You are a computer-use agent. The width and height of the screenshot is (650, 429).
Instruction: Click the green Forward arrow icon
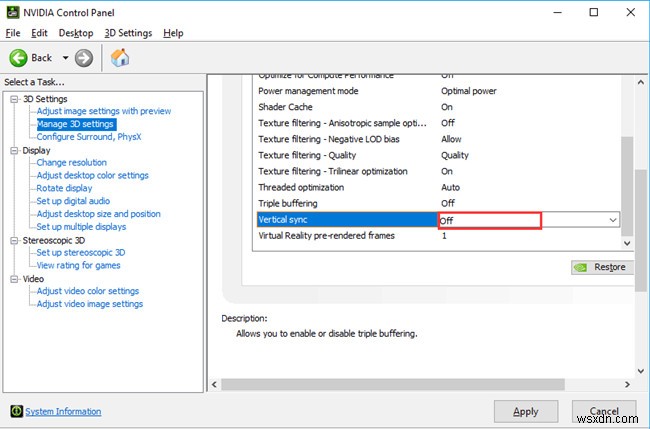84,58
